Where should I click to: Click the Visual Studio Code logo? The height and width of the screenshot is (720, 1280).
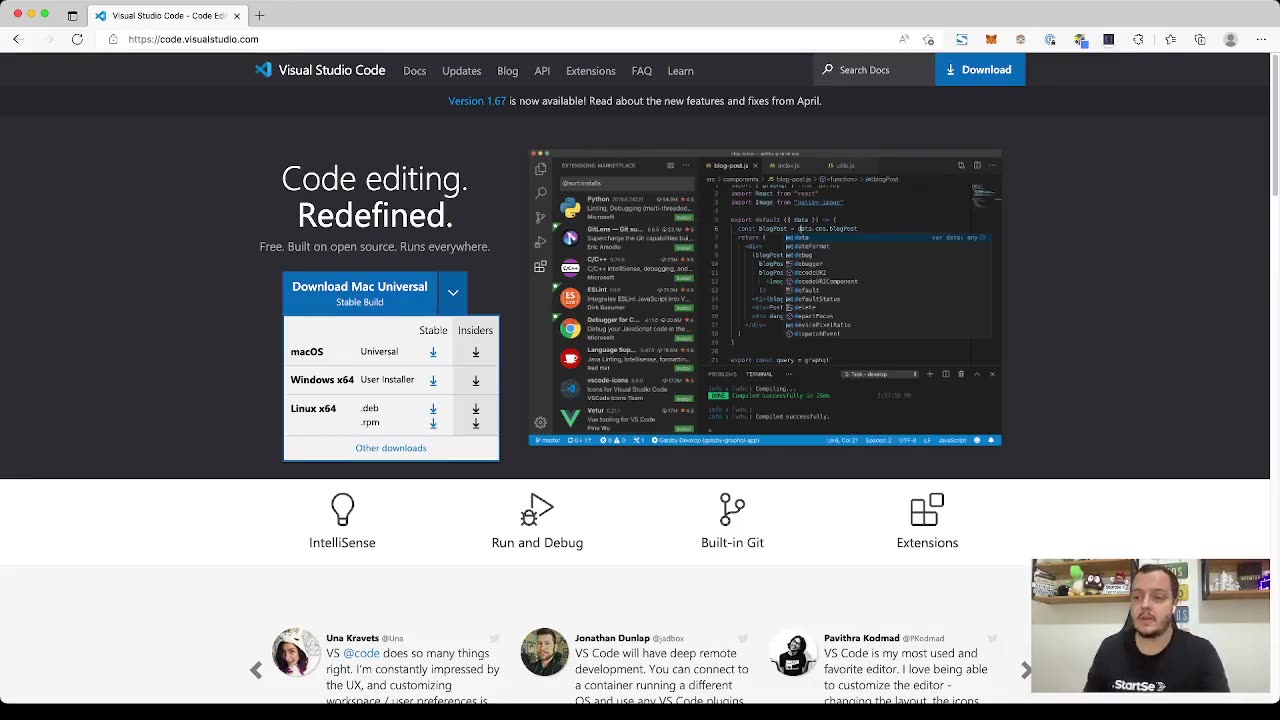point(320,70)
